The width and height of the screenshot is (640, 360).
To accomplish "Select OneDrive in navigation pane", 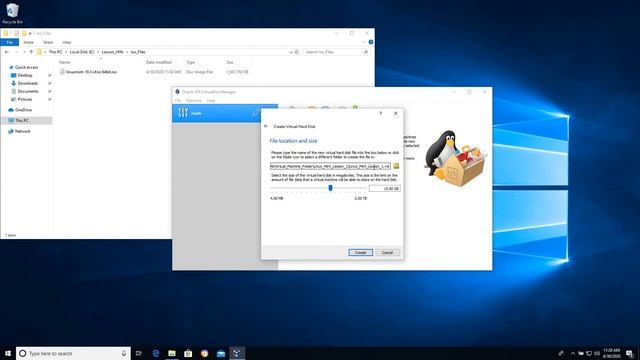I will 23,110.
